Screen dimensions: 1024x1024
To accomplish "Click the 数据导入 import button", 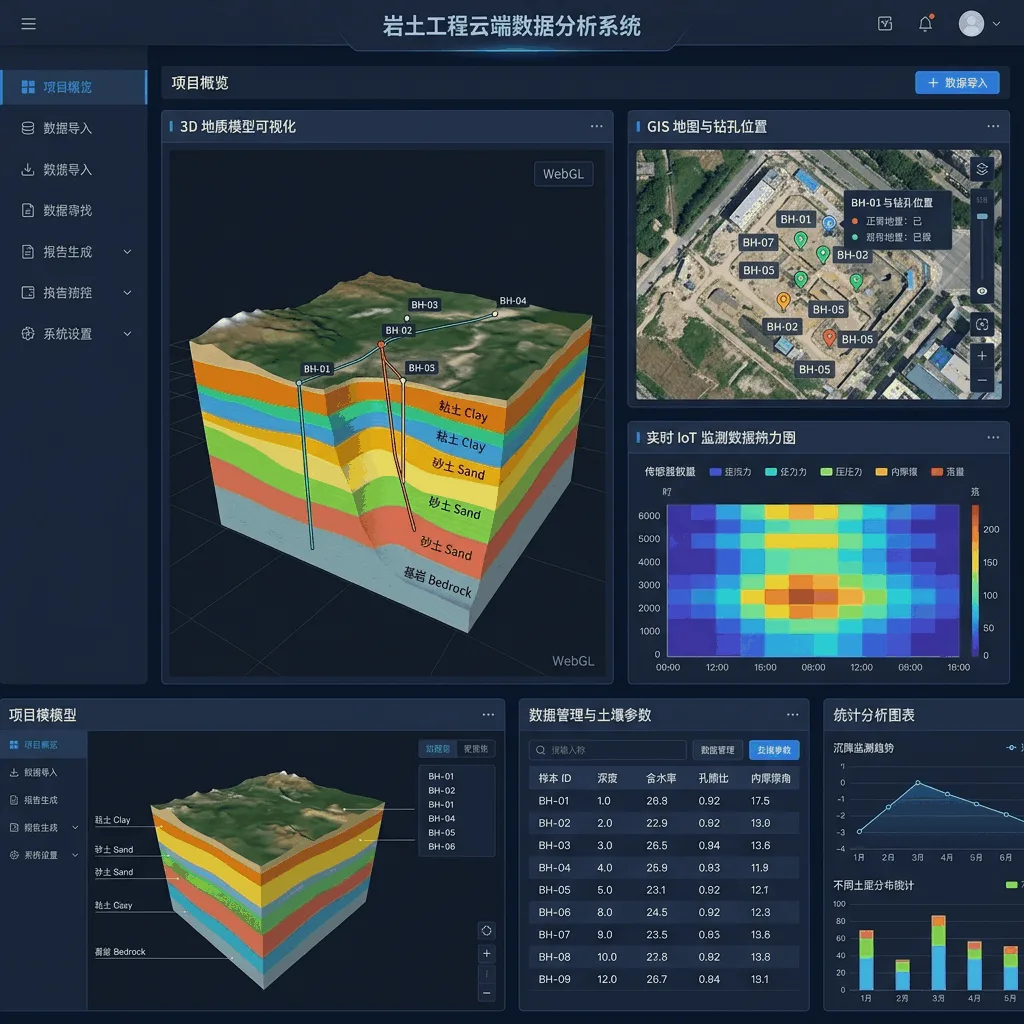I will click(957, 83).
